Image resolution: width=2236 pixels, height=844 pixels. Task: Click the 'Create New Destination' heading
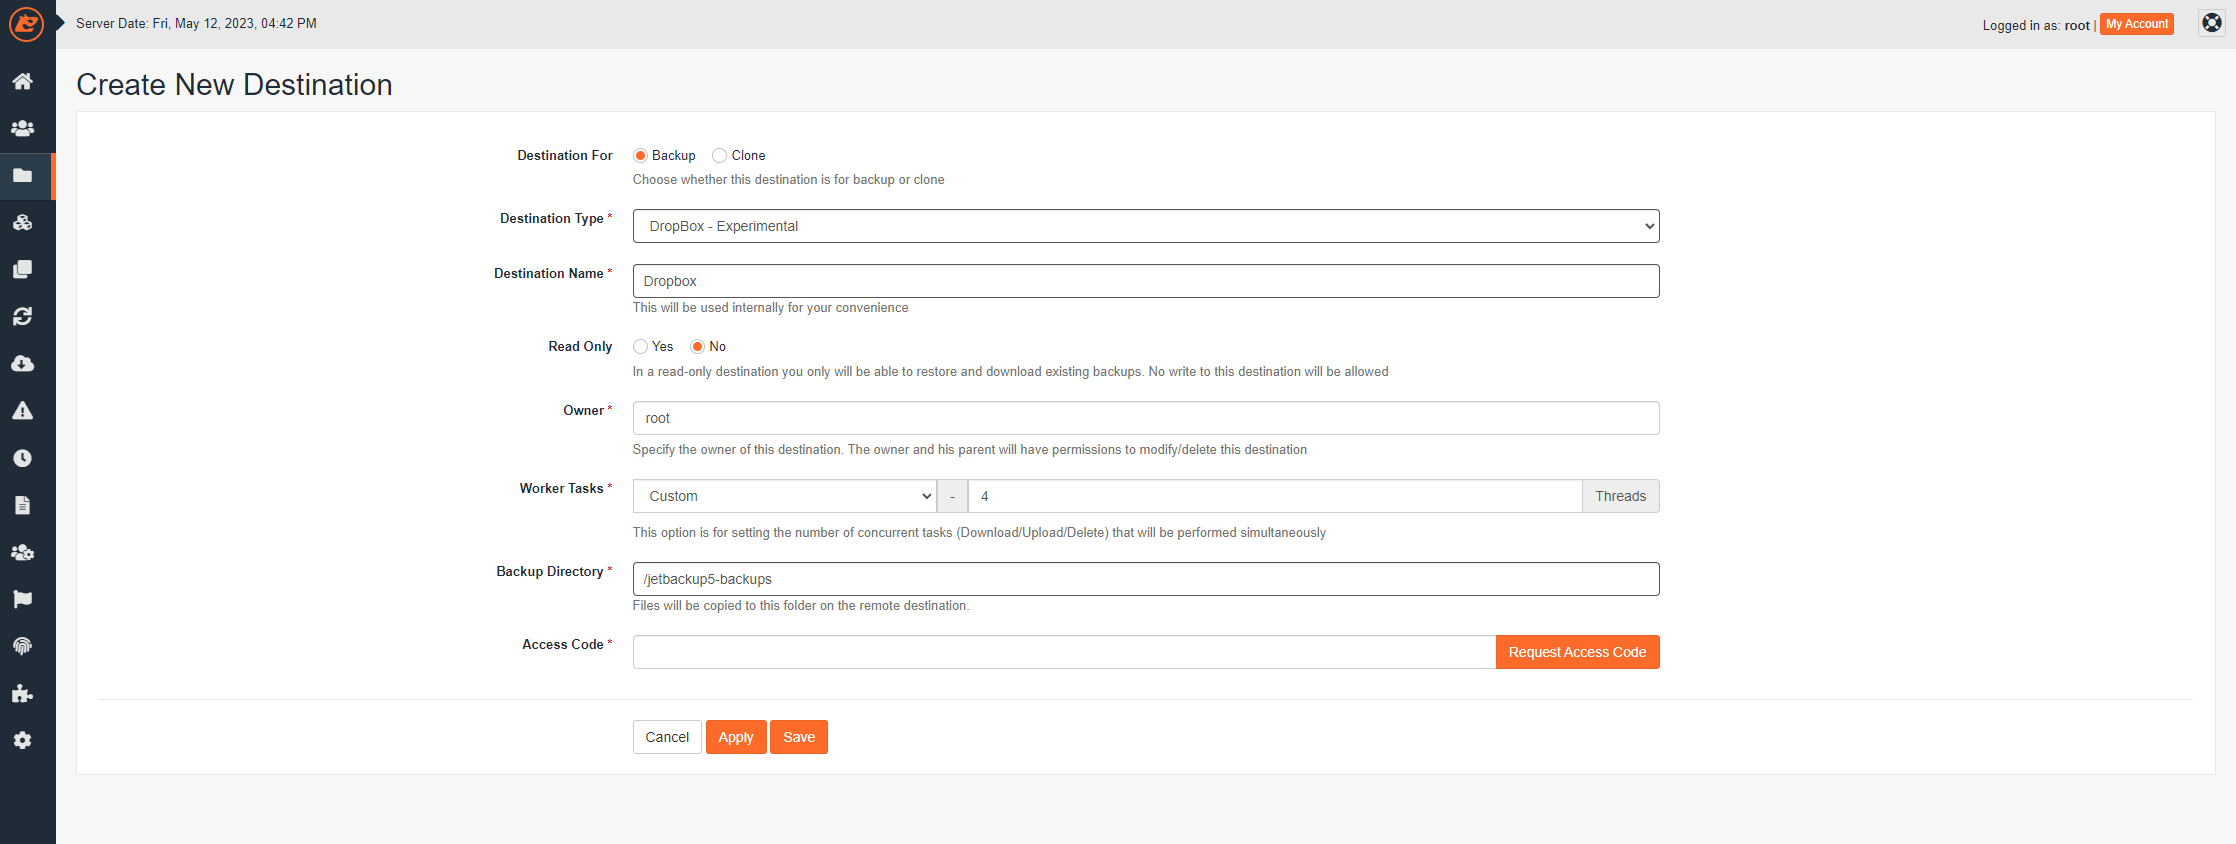point(234,84)
